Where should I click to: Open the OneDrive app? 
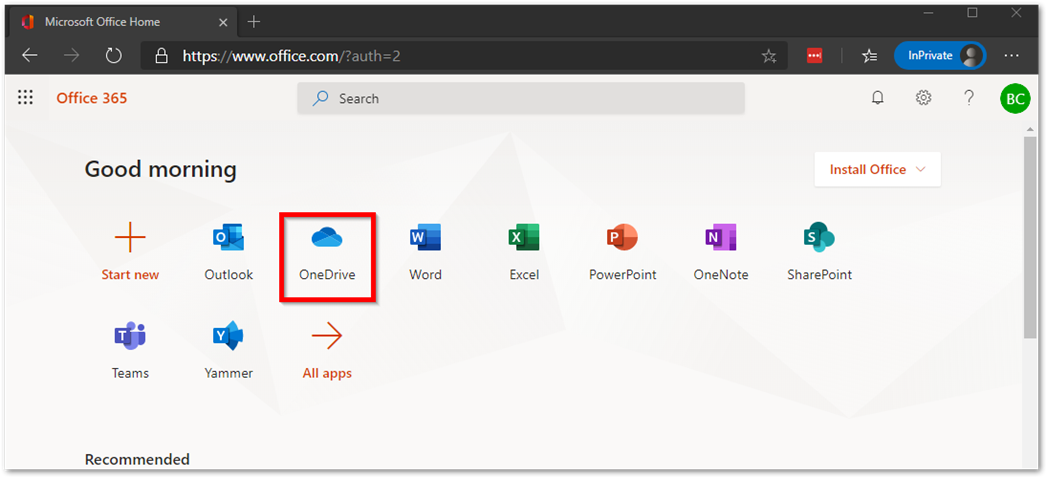click(x=327, y=252)
